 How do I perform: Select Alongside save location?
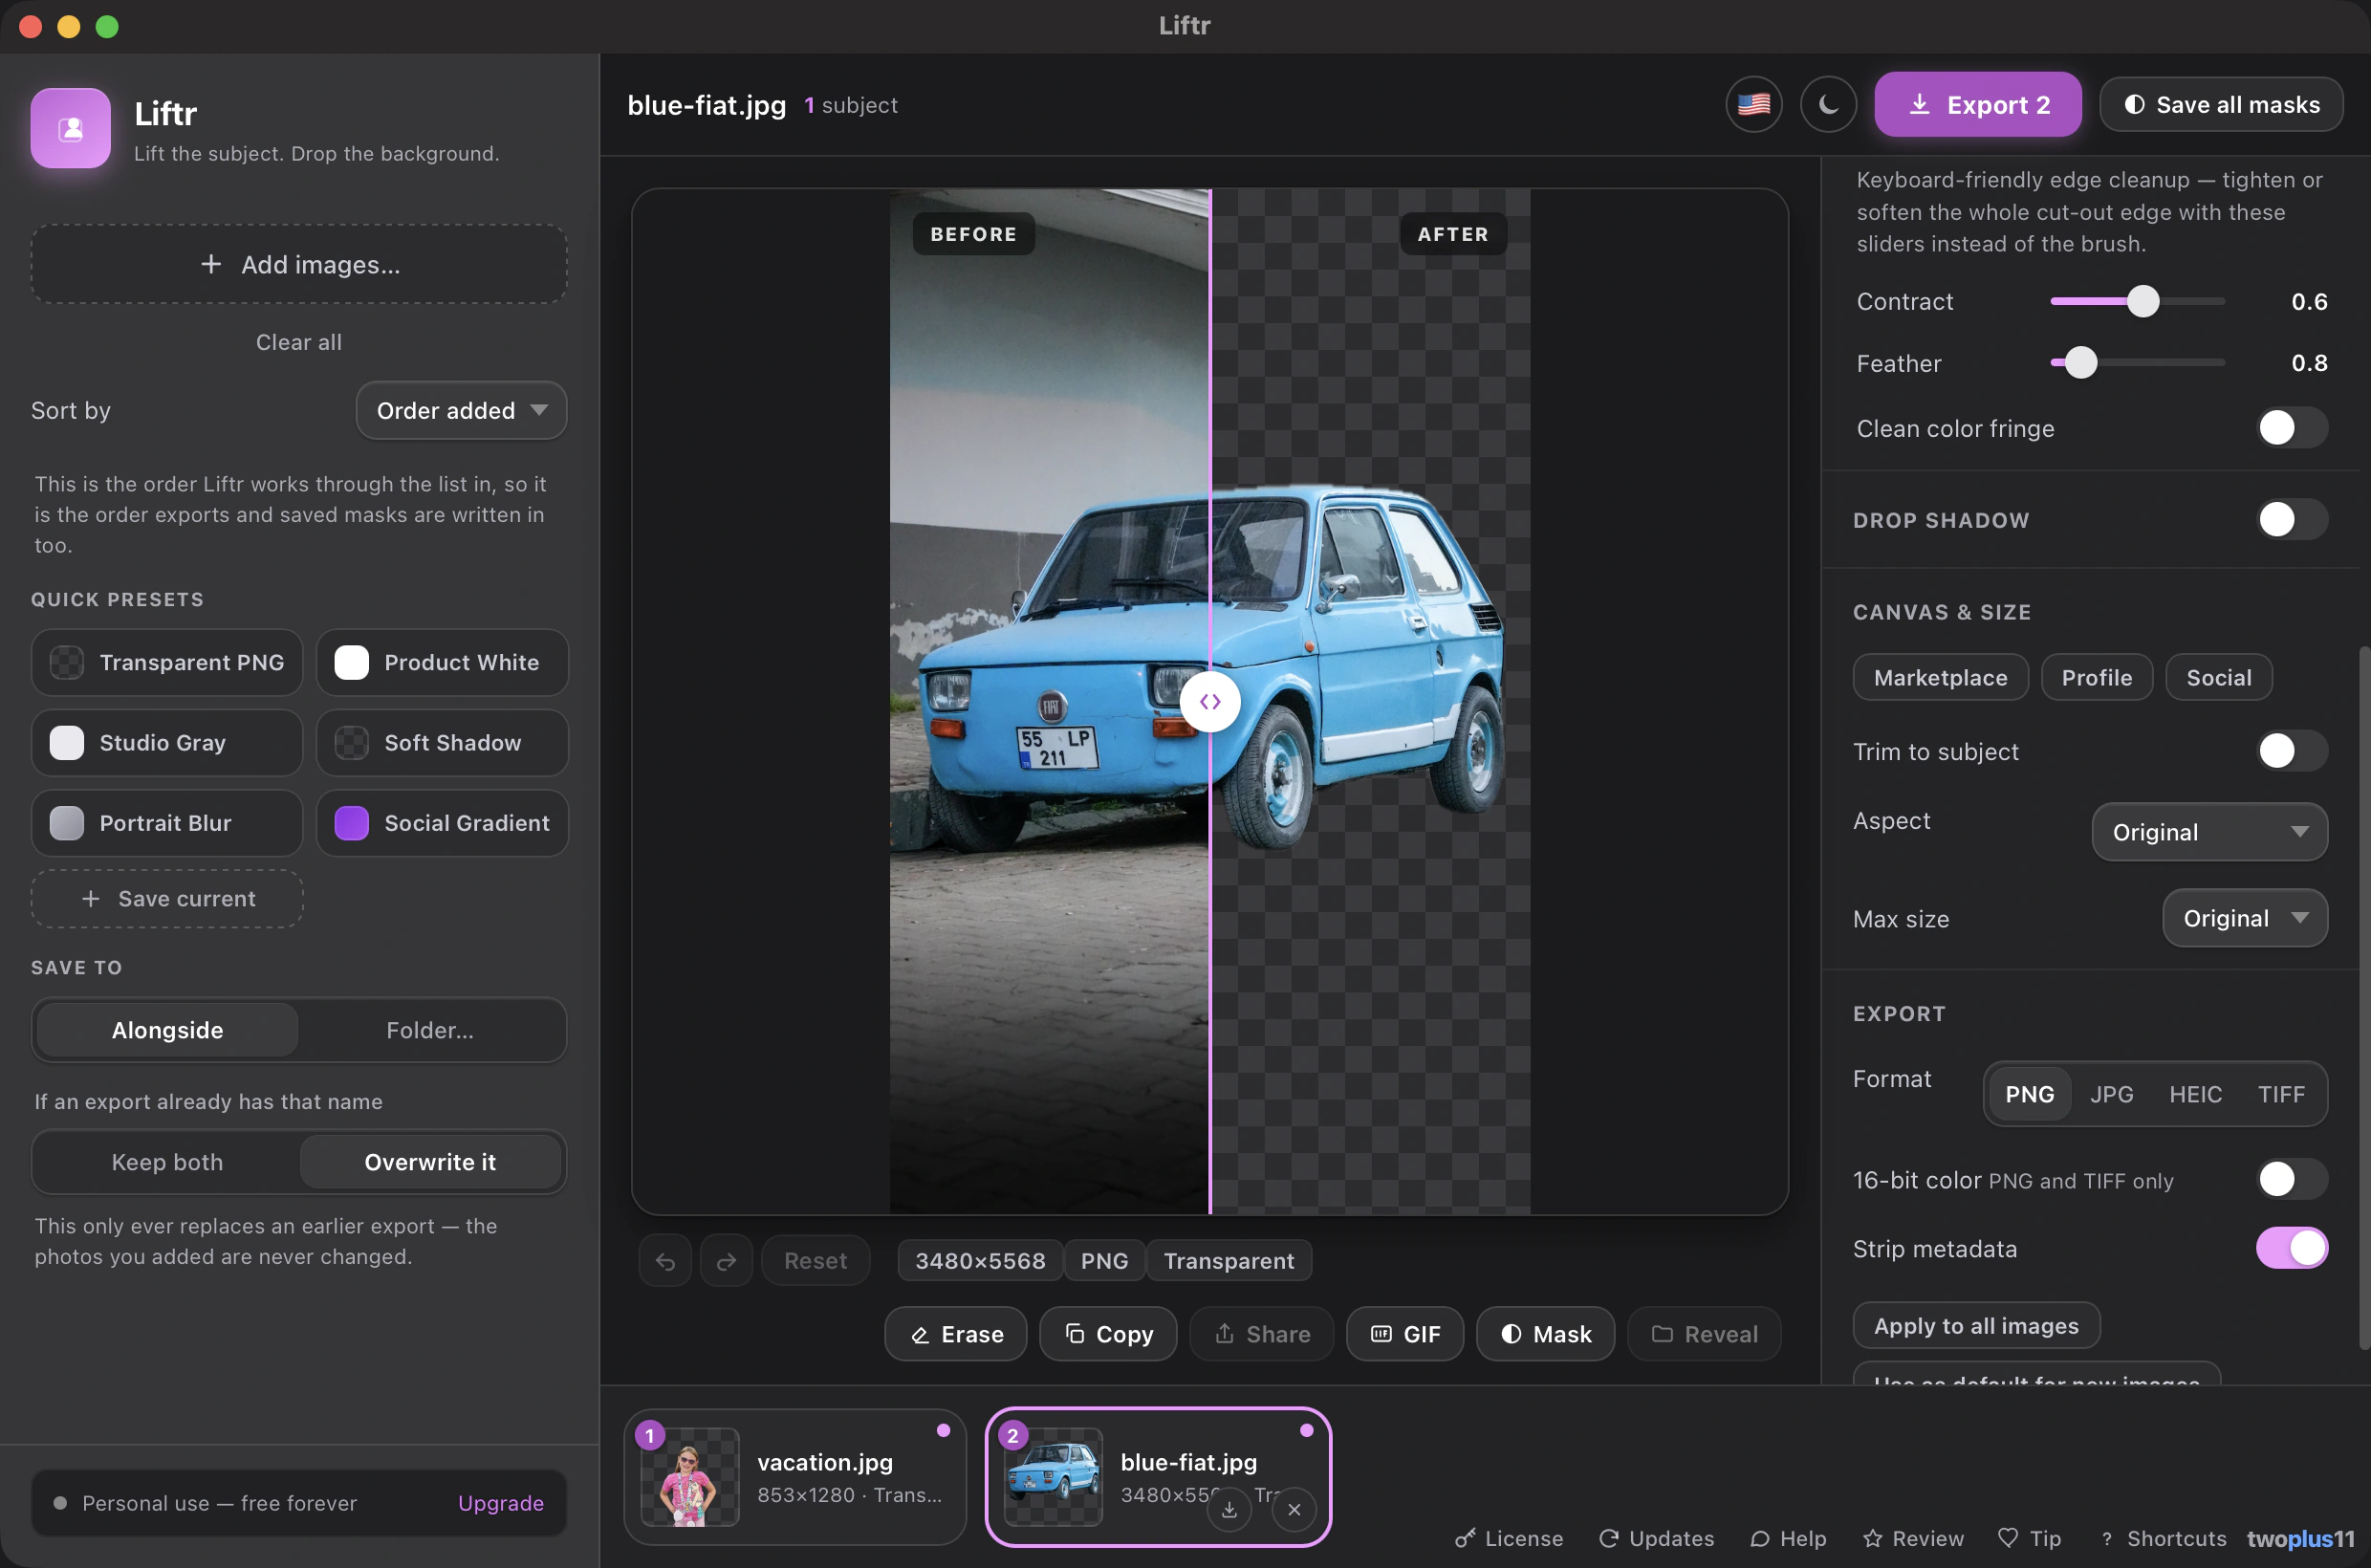[167, 1030]
